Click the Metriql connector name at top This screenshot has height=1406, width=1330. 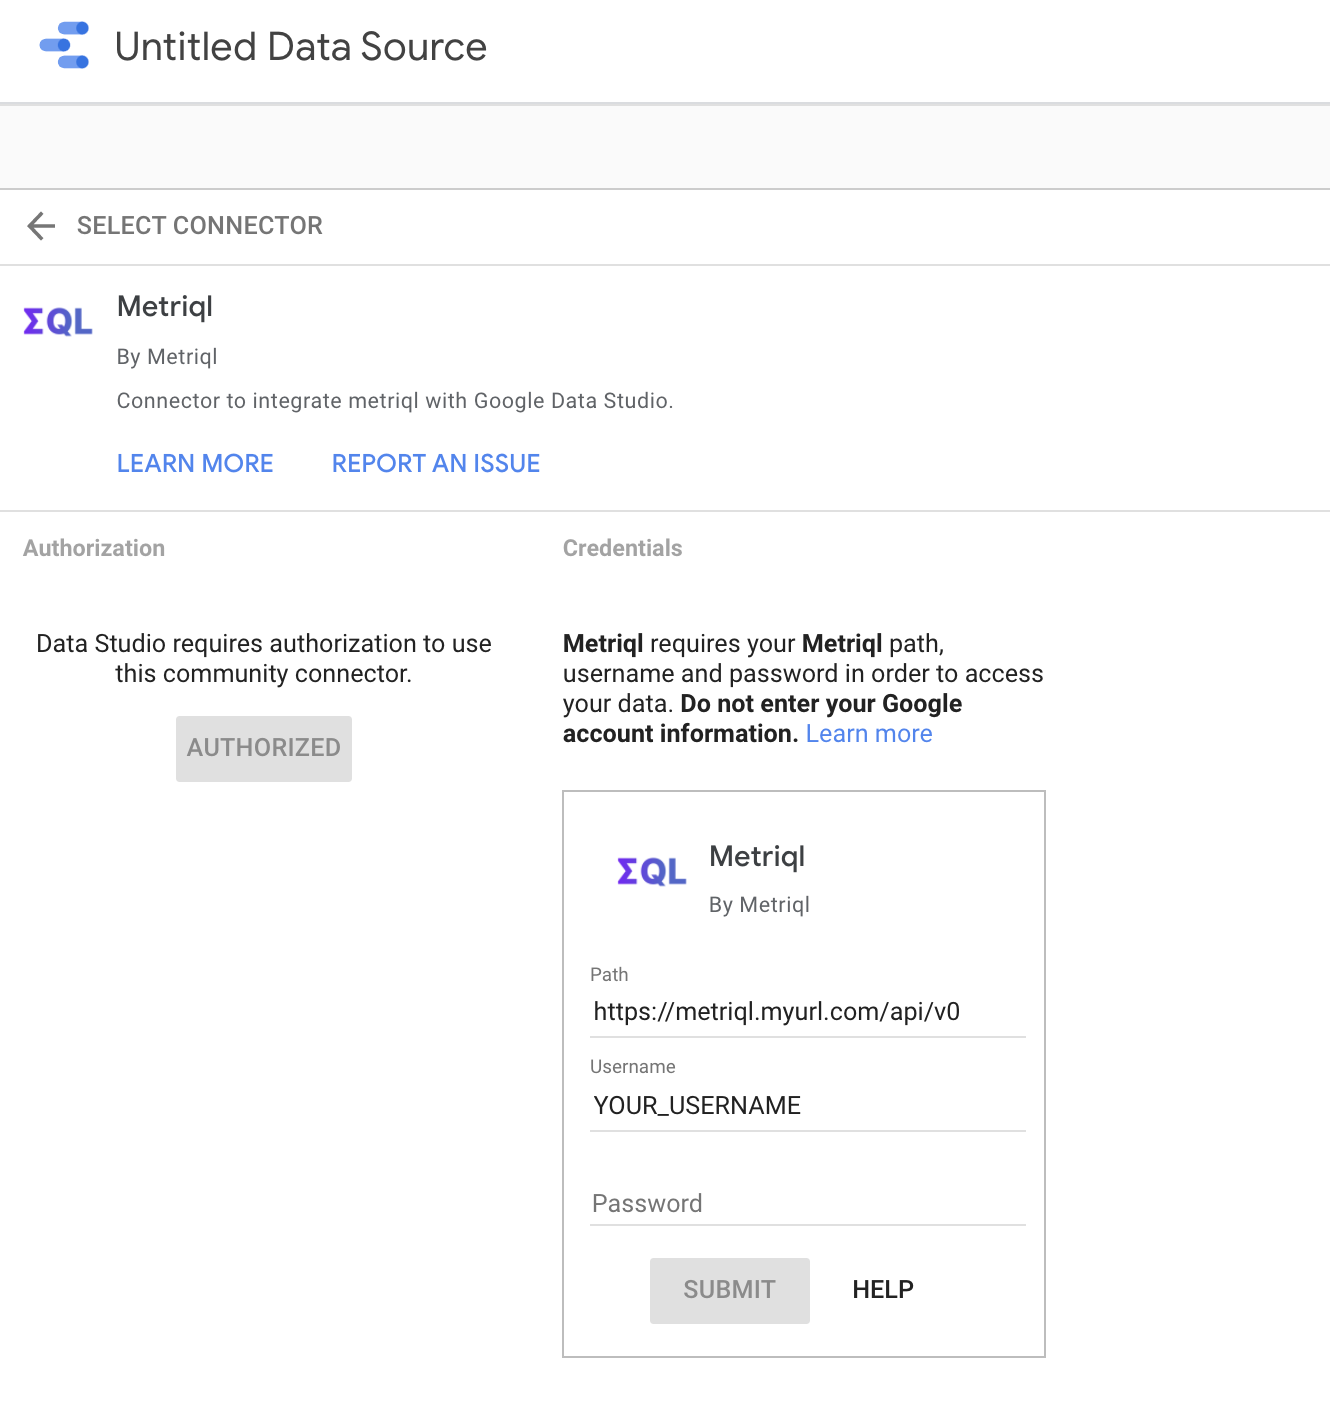[x=165, y=306]
